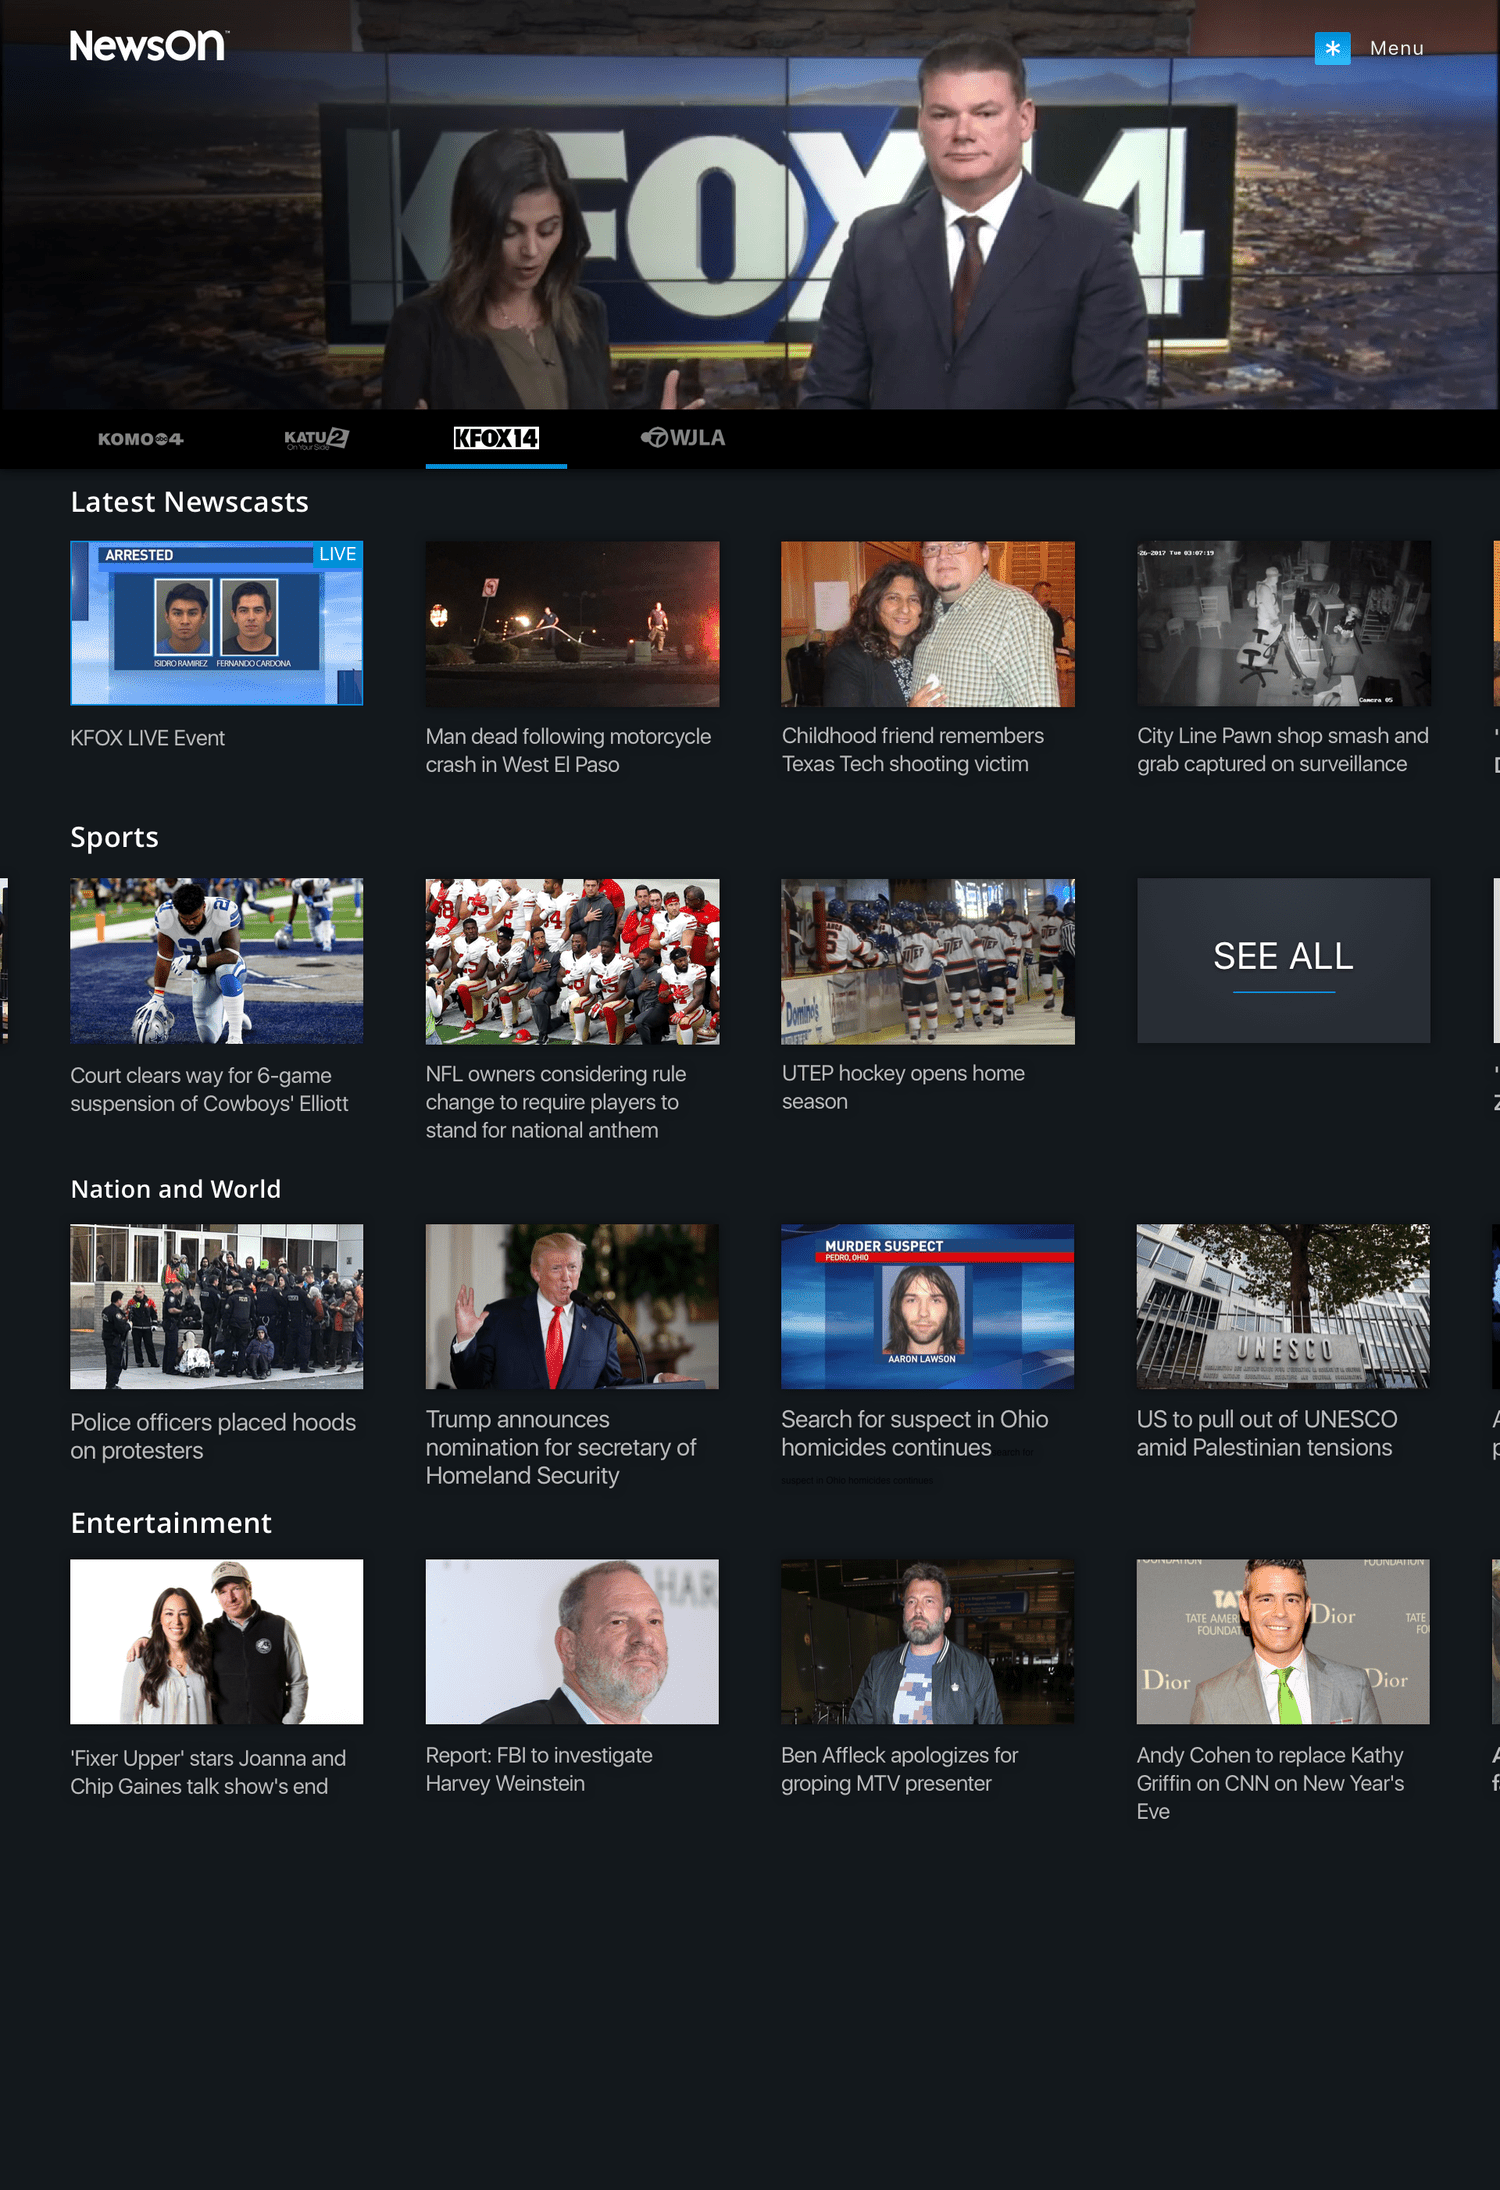Image resolution: width=1500 pixels, height=2190 pixels.
Task: Click 'Ben Affleck apologizes' headline
Action: (900, 1769)
